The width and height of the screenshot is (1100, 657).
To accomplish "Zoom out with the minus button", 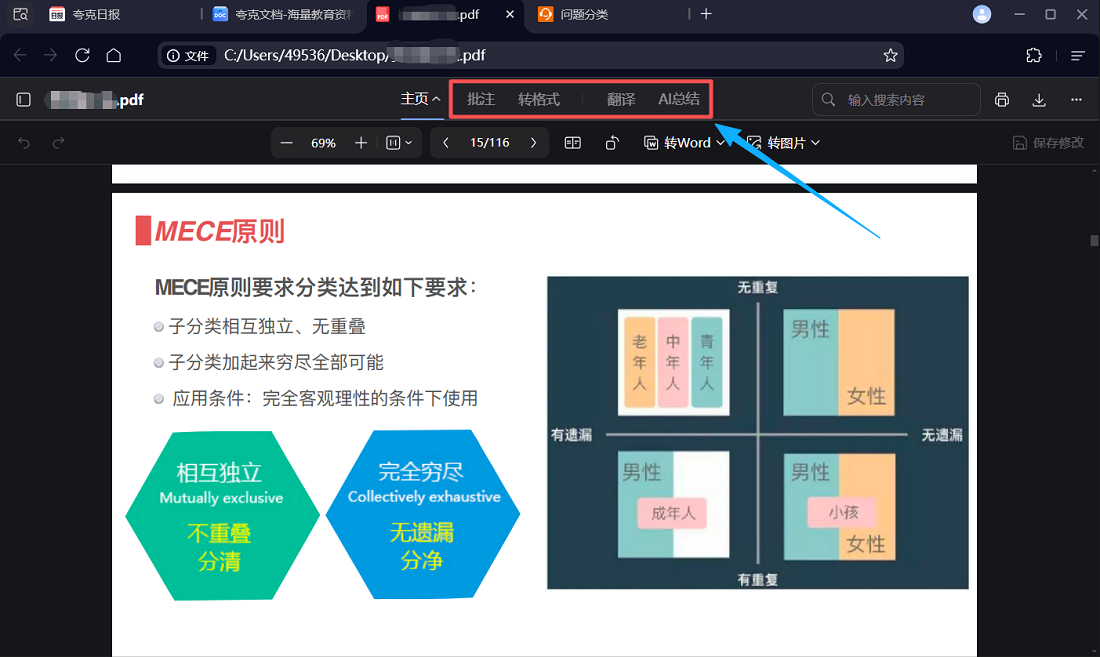I will pos(287,143).
